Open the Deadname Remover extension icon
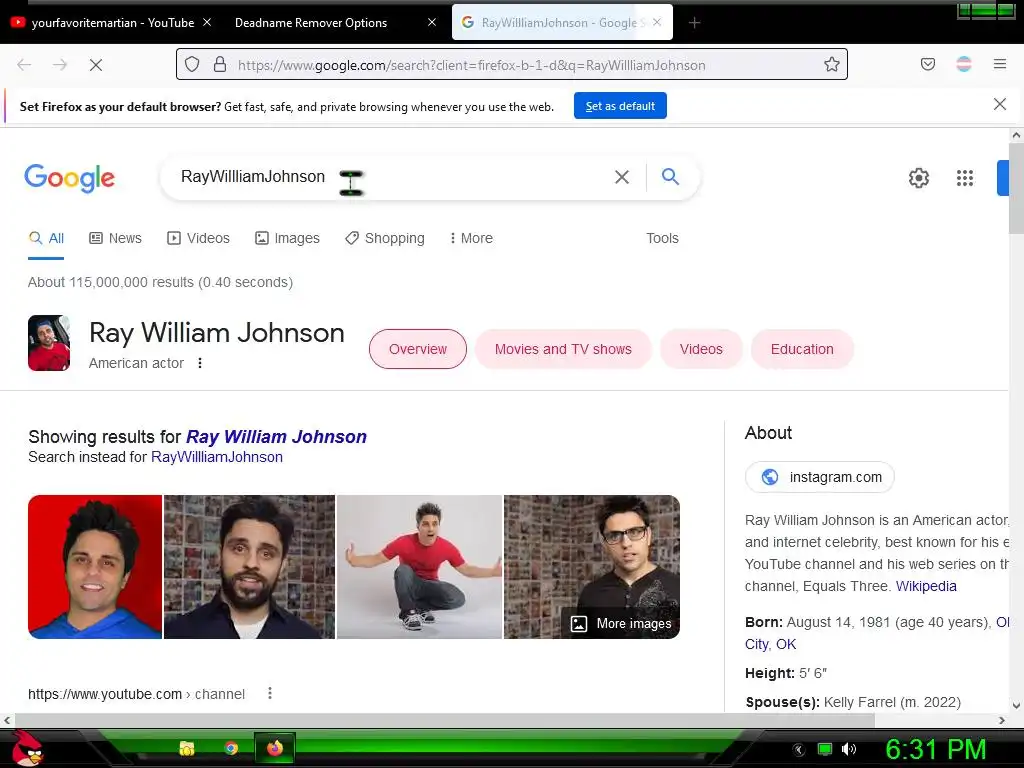This screenshot has width=1024, height=768. [964, 64]
